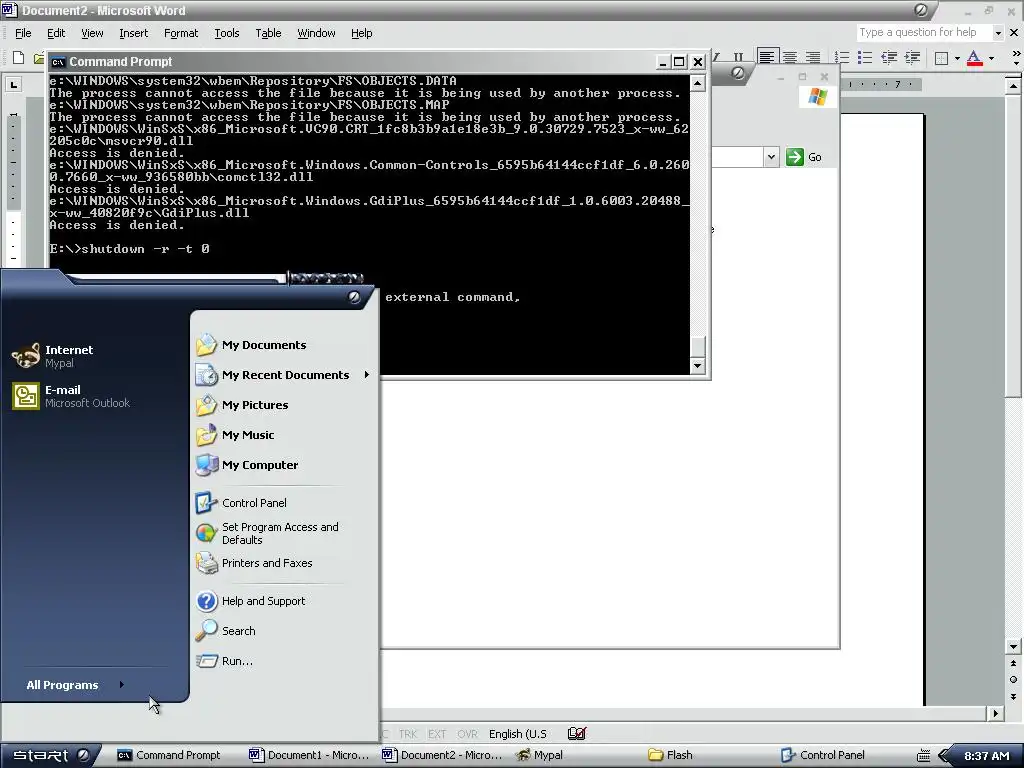1024x768 pixels.
Task: Open the Help menu in Word
Action: tap(361, 33)
